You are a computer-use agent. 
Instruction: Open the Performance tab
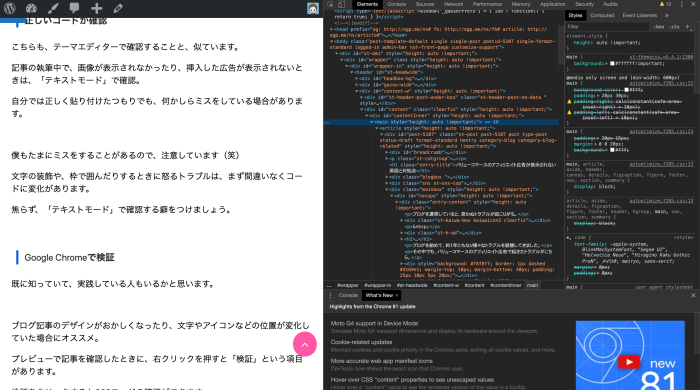coord(488,4)
